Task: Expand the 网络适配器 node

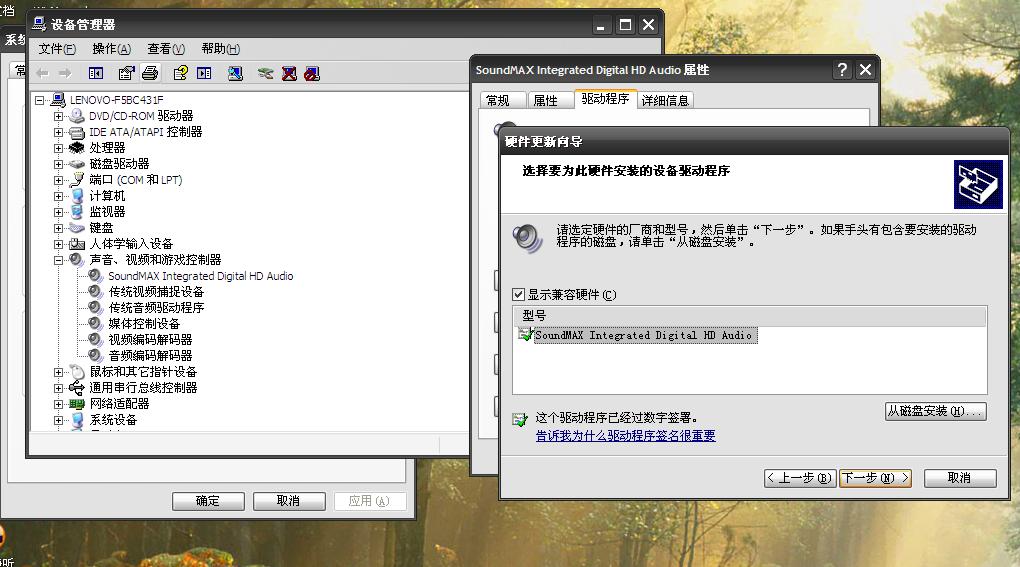Action: pos(59,404)
